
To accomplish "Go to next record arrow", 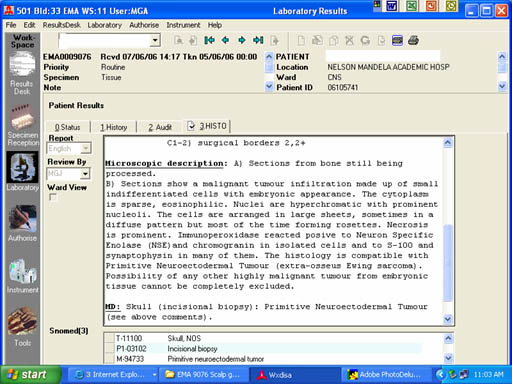I will pyautogui.click(x=242, y=40).
